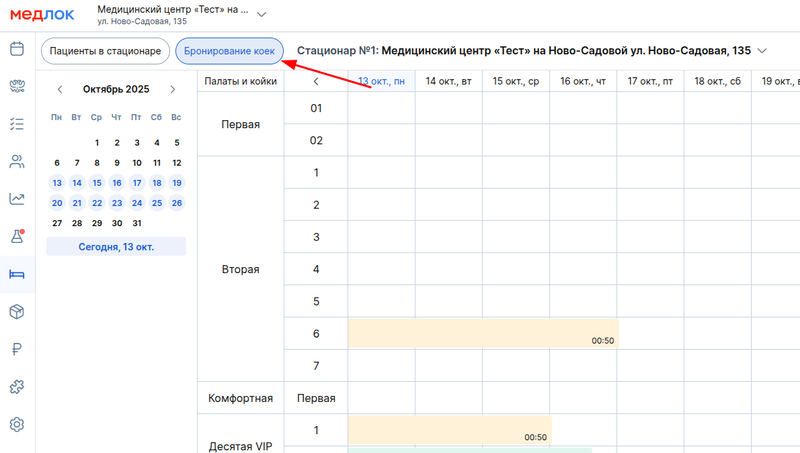Switch to the Бронирование коек tab

point(230,50)
